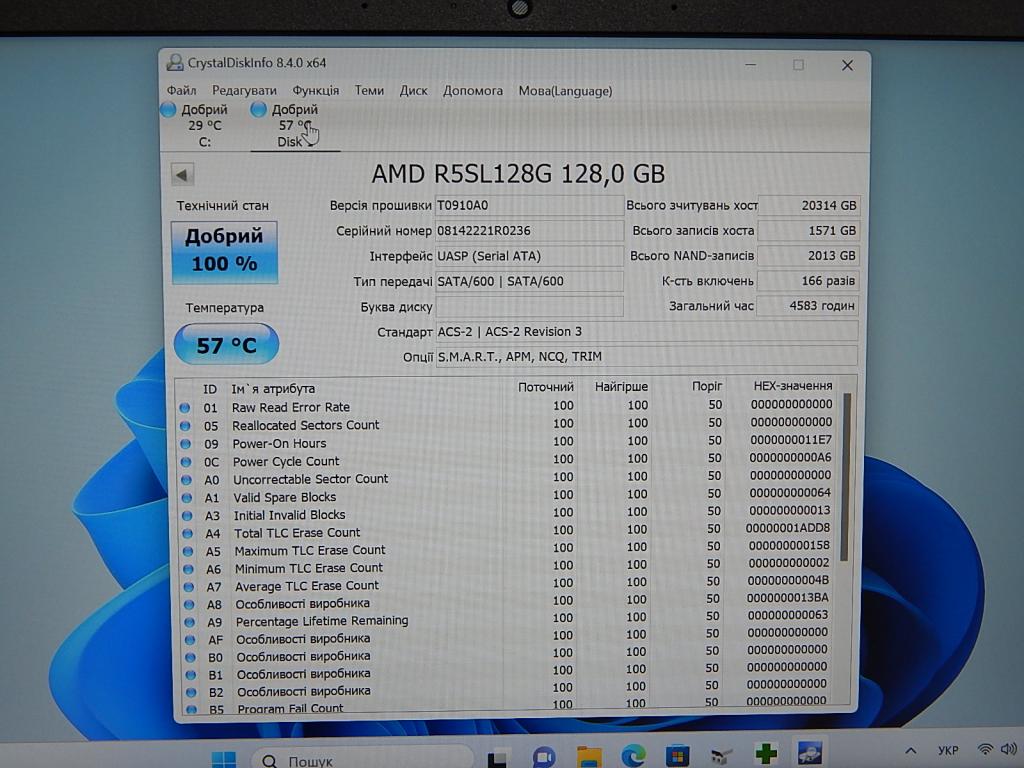Click the CrystalDiskInfo title bar icon
This screenshot has width=1024, height=768.
174,63
